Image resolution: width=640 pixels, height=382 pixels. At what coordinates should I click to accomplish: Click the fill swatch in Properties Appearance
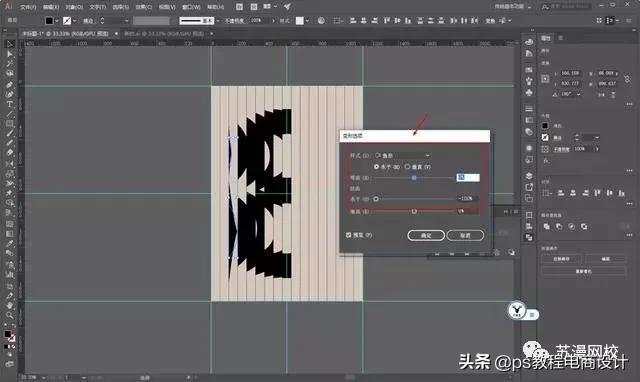[545, 126]
